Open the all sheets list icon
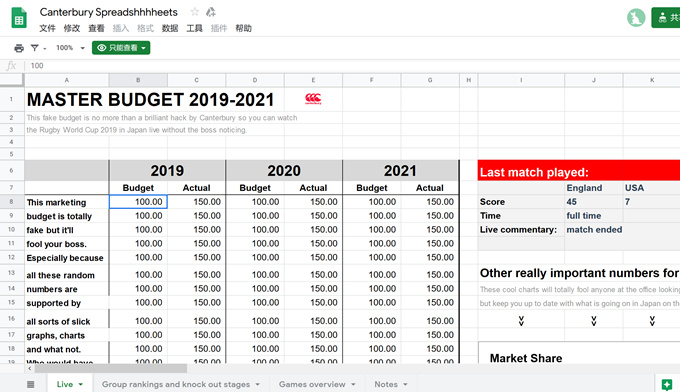 tap(30, 384)
